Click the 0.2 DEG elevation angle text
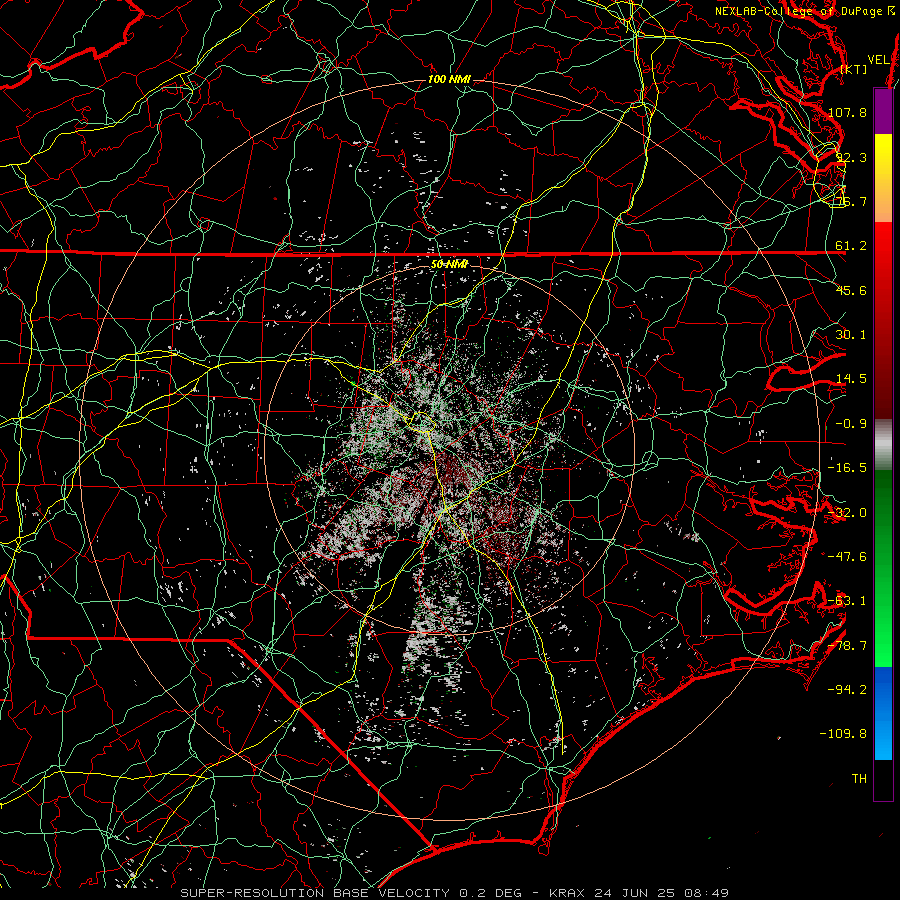The width and height of the screenshot is (900, 900). (490, 893)
